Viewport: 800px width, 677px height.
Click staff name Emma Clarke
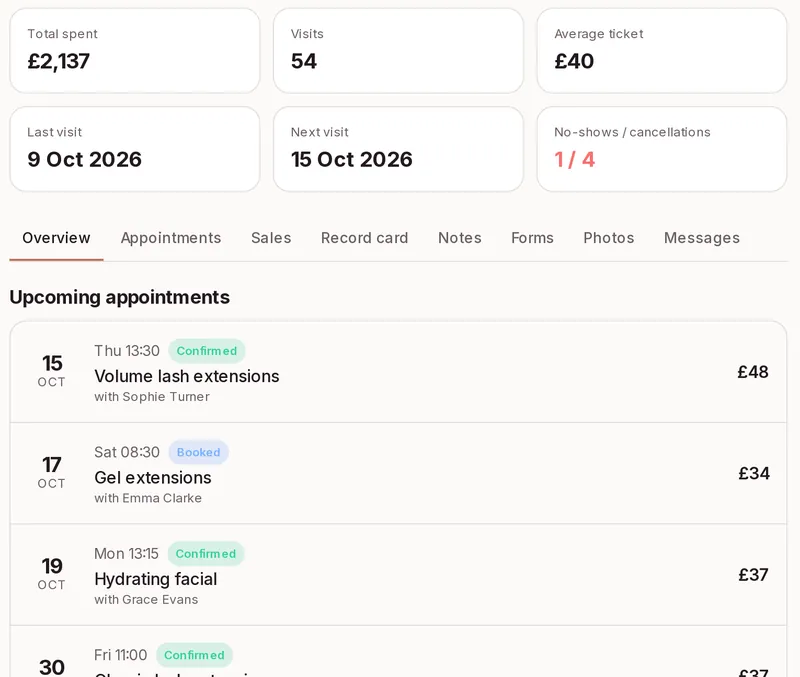(162, 498)
